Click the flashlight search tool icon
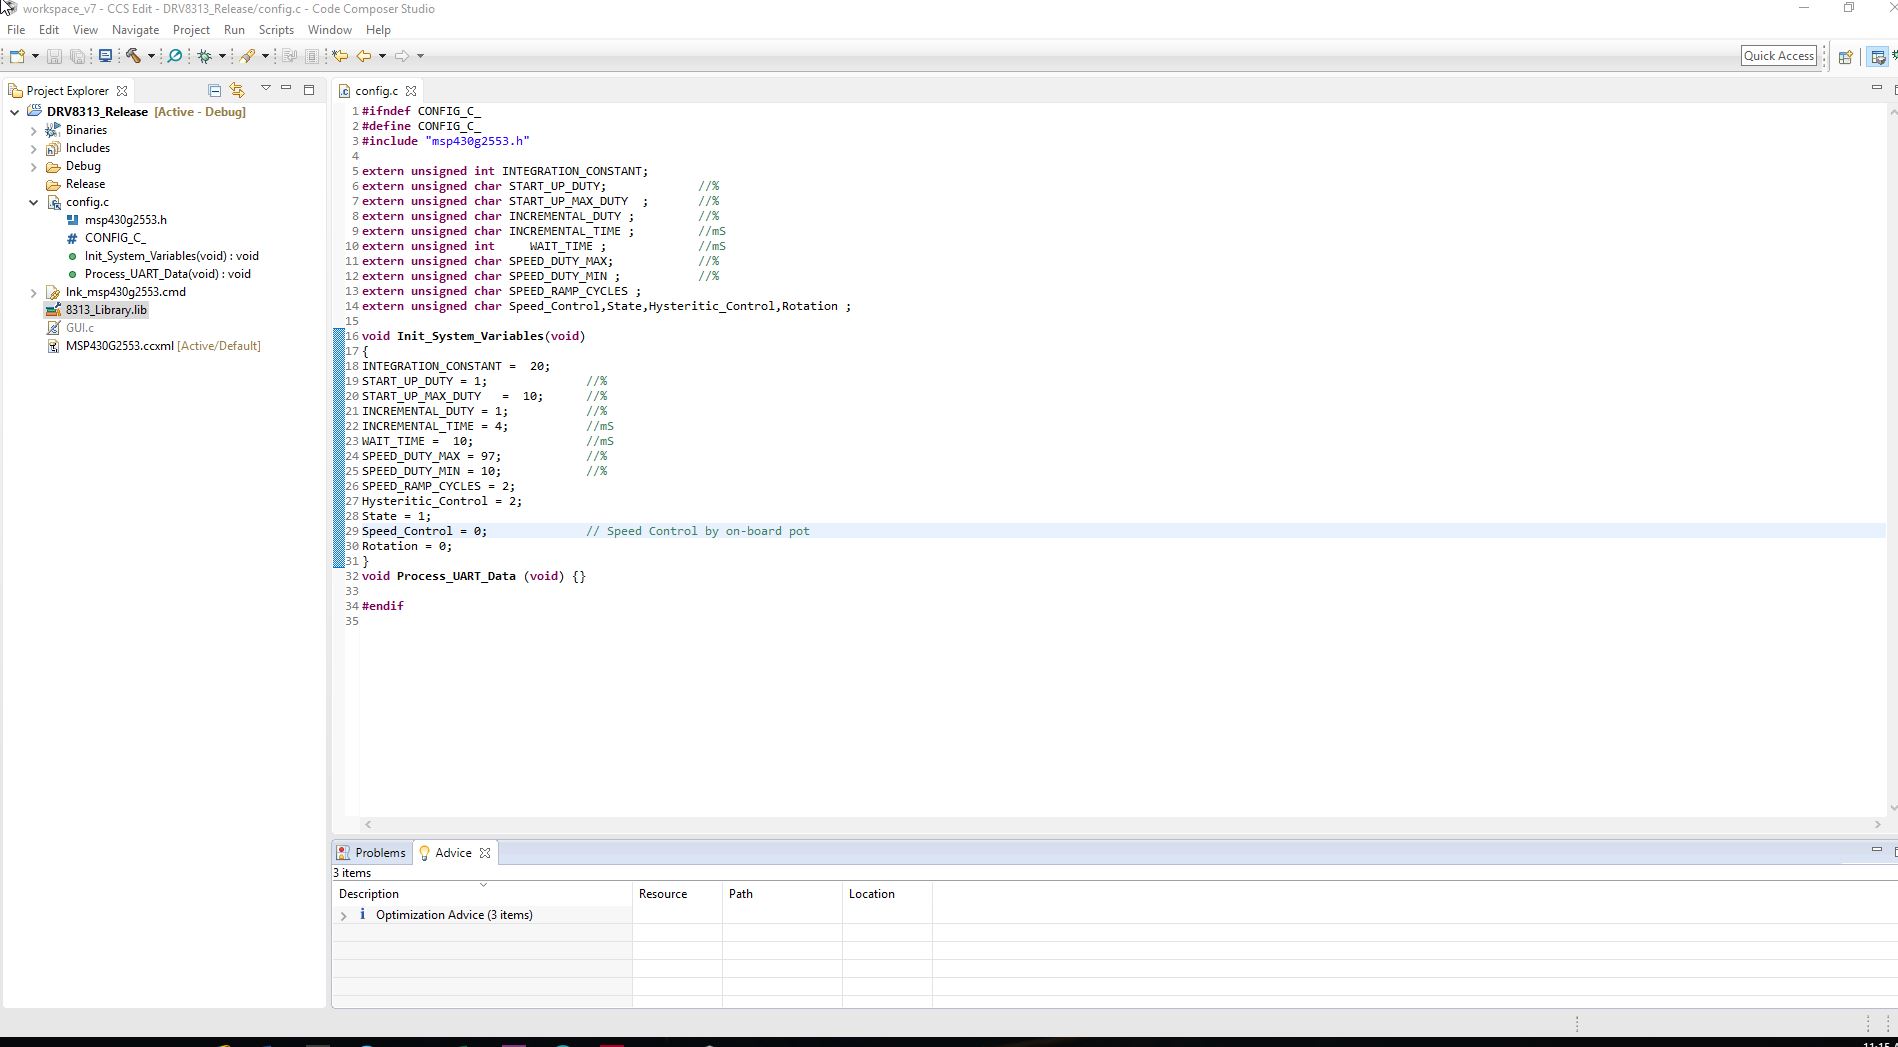This screenshot has width=1898, height=1047. [247, 56]
